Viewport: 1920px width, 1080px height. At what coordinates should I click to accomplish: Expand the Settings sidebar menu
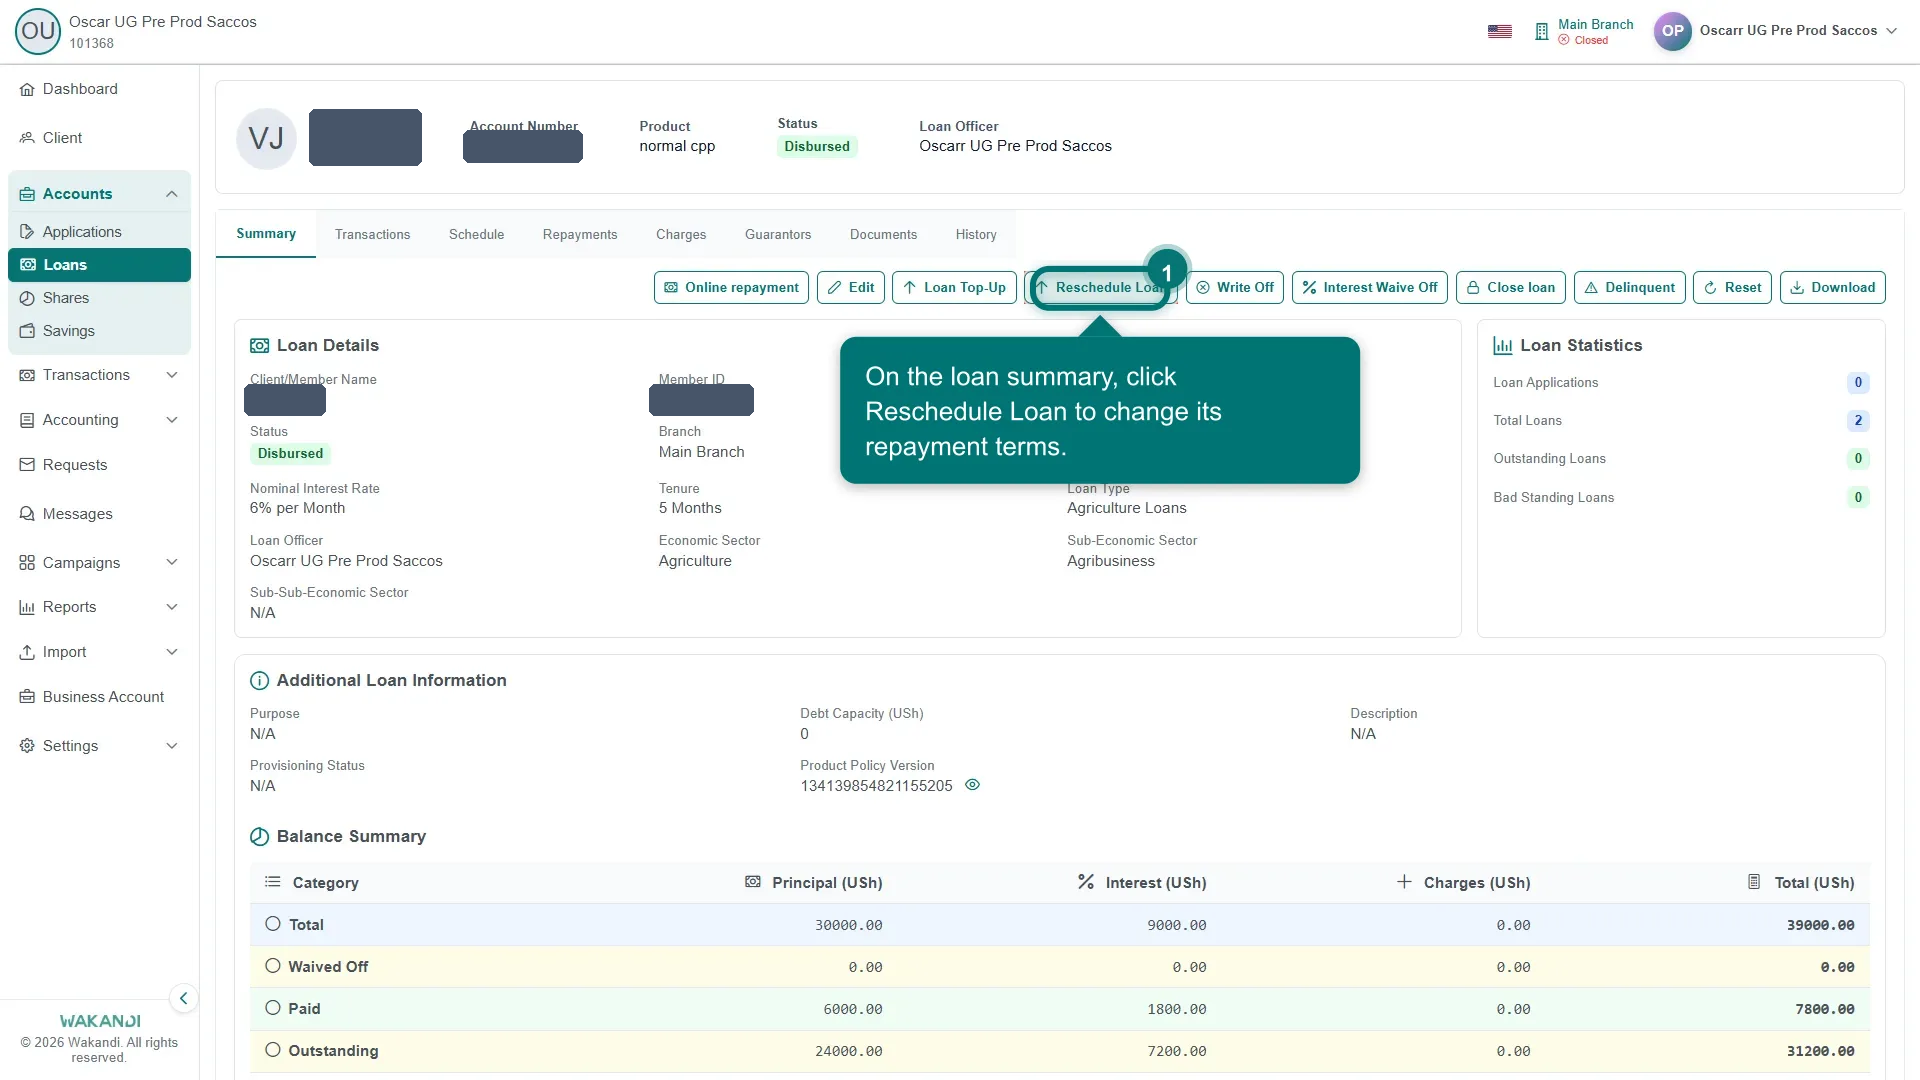(x=172, y=746)
